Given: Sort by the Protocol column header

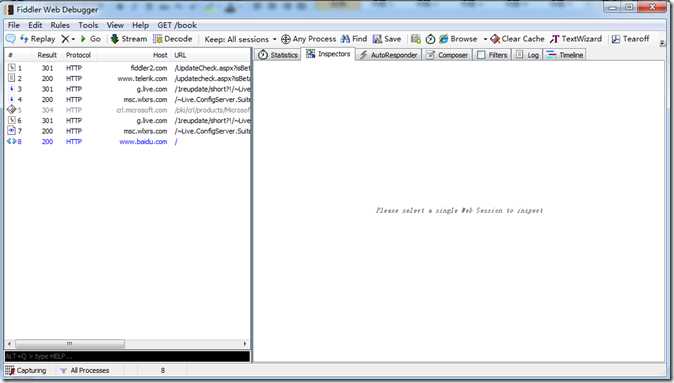Looking at the screenshot, I should 78,55.
